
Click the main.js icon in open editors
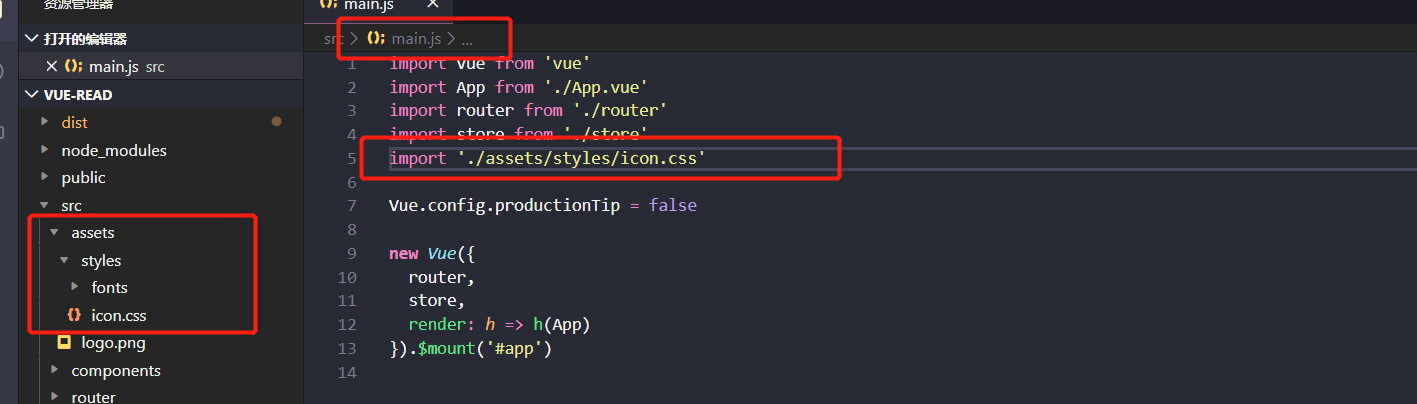tap(74, 67)
